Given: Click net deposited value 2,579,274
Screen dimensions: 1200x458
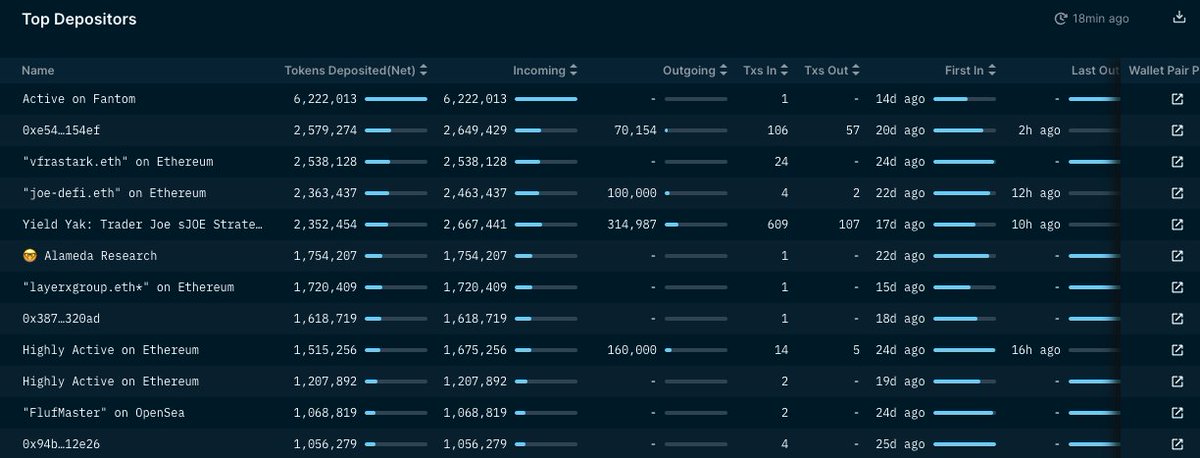Looking at the screenshot, I should (325, 130).
